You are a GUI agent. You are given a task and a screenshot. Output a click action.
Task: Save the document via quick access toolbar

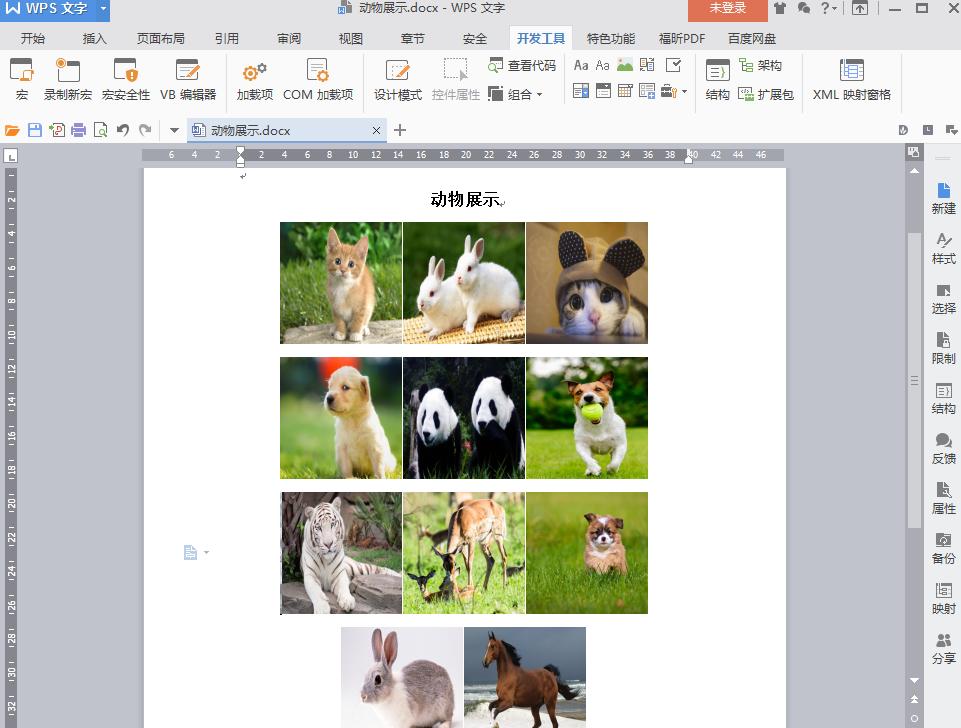(x=35, y=130)
